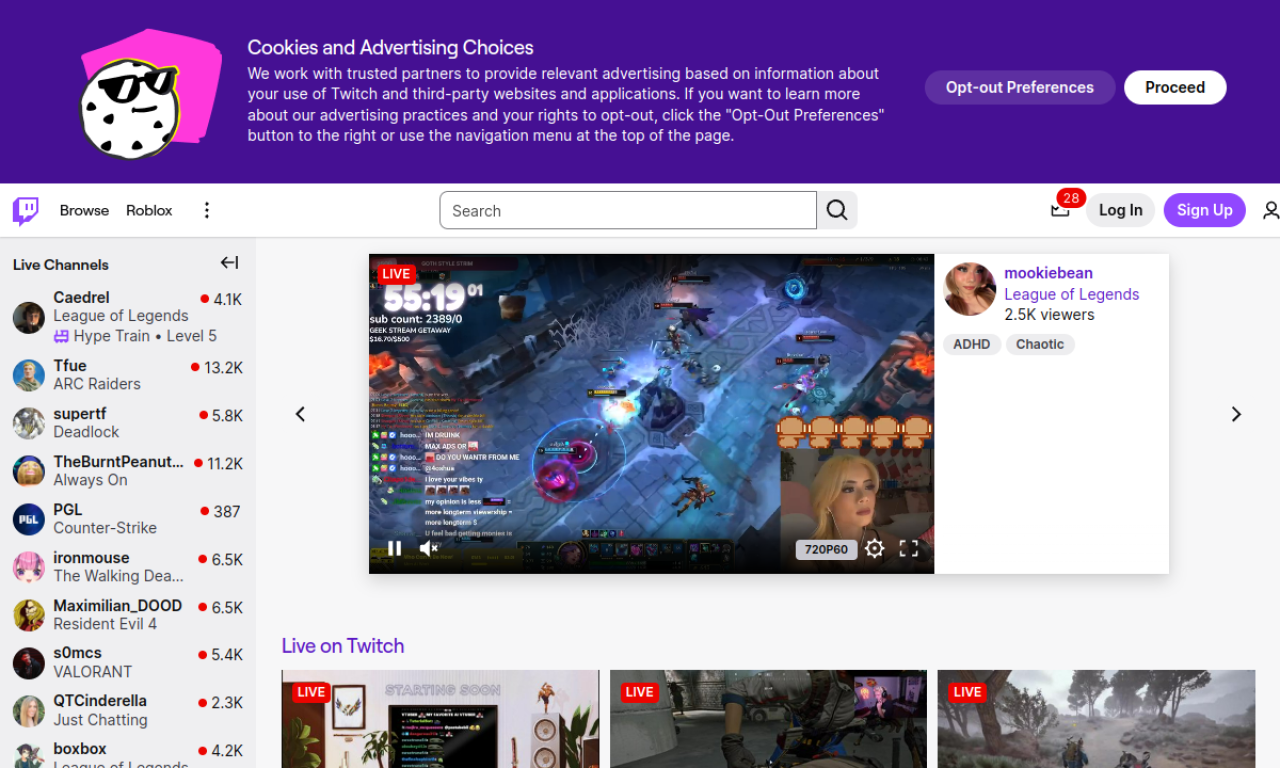Enter fullscreen mode on the player

tap(909, 548)
